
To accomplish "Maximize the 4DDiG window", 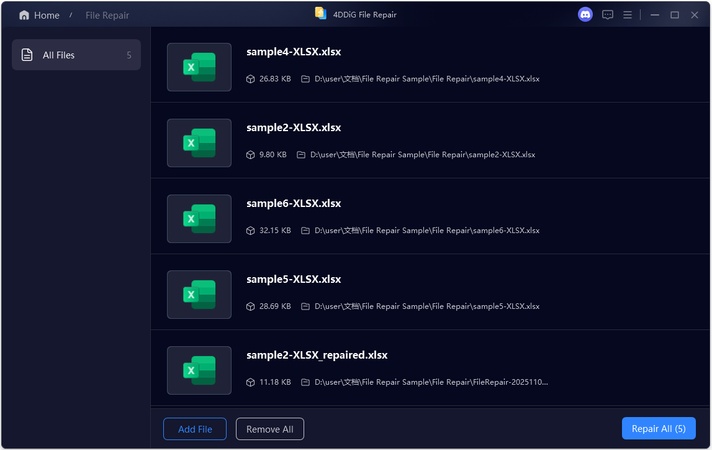I will coord(675,15).
